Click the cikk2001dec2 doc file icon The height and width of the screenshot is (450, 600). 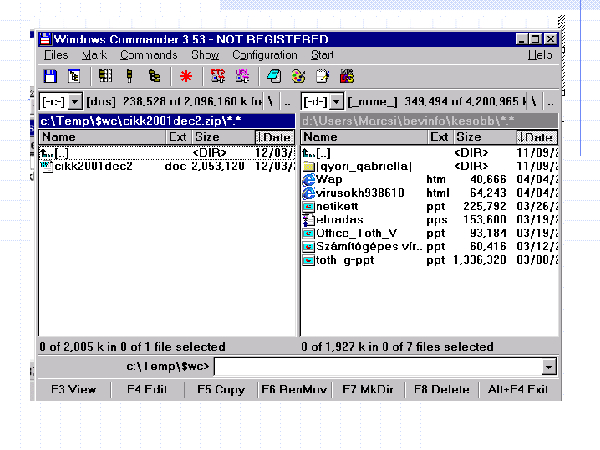(47, 166)
